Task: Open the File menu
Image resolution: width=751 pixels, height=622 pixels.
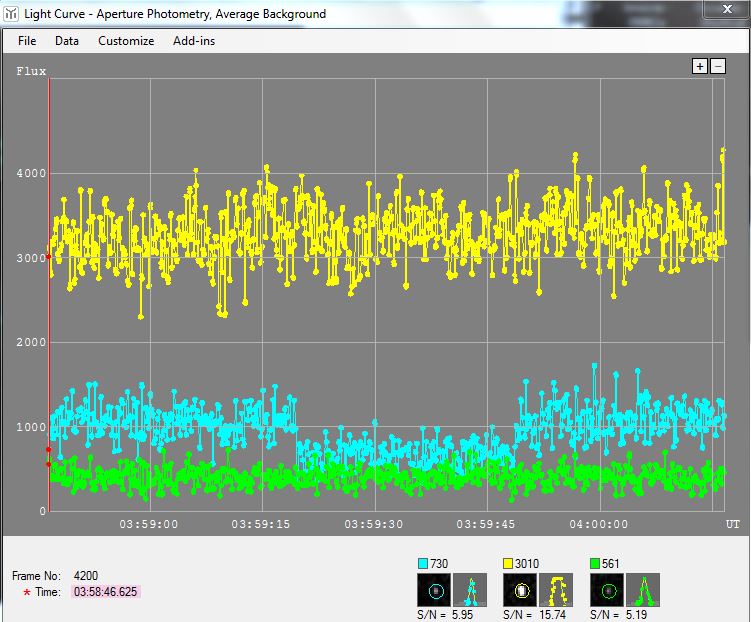Action: tap(27, 41)
